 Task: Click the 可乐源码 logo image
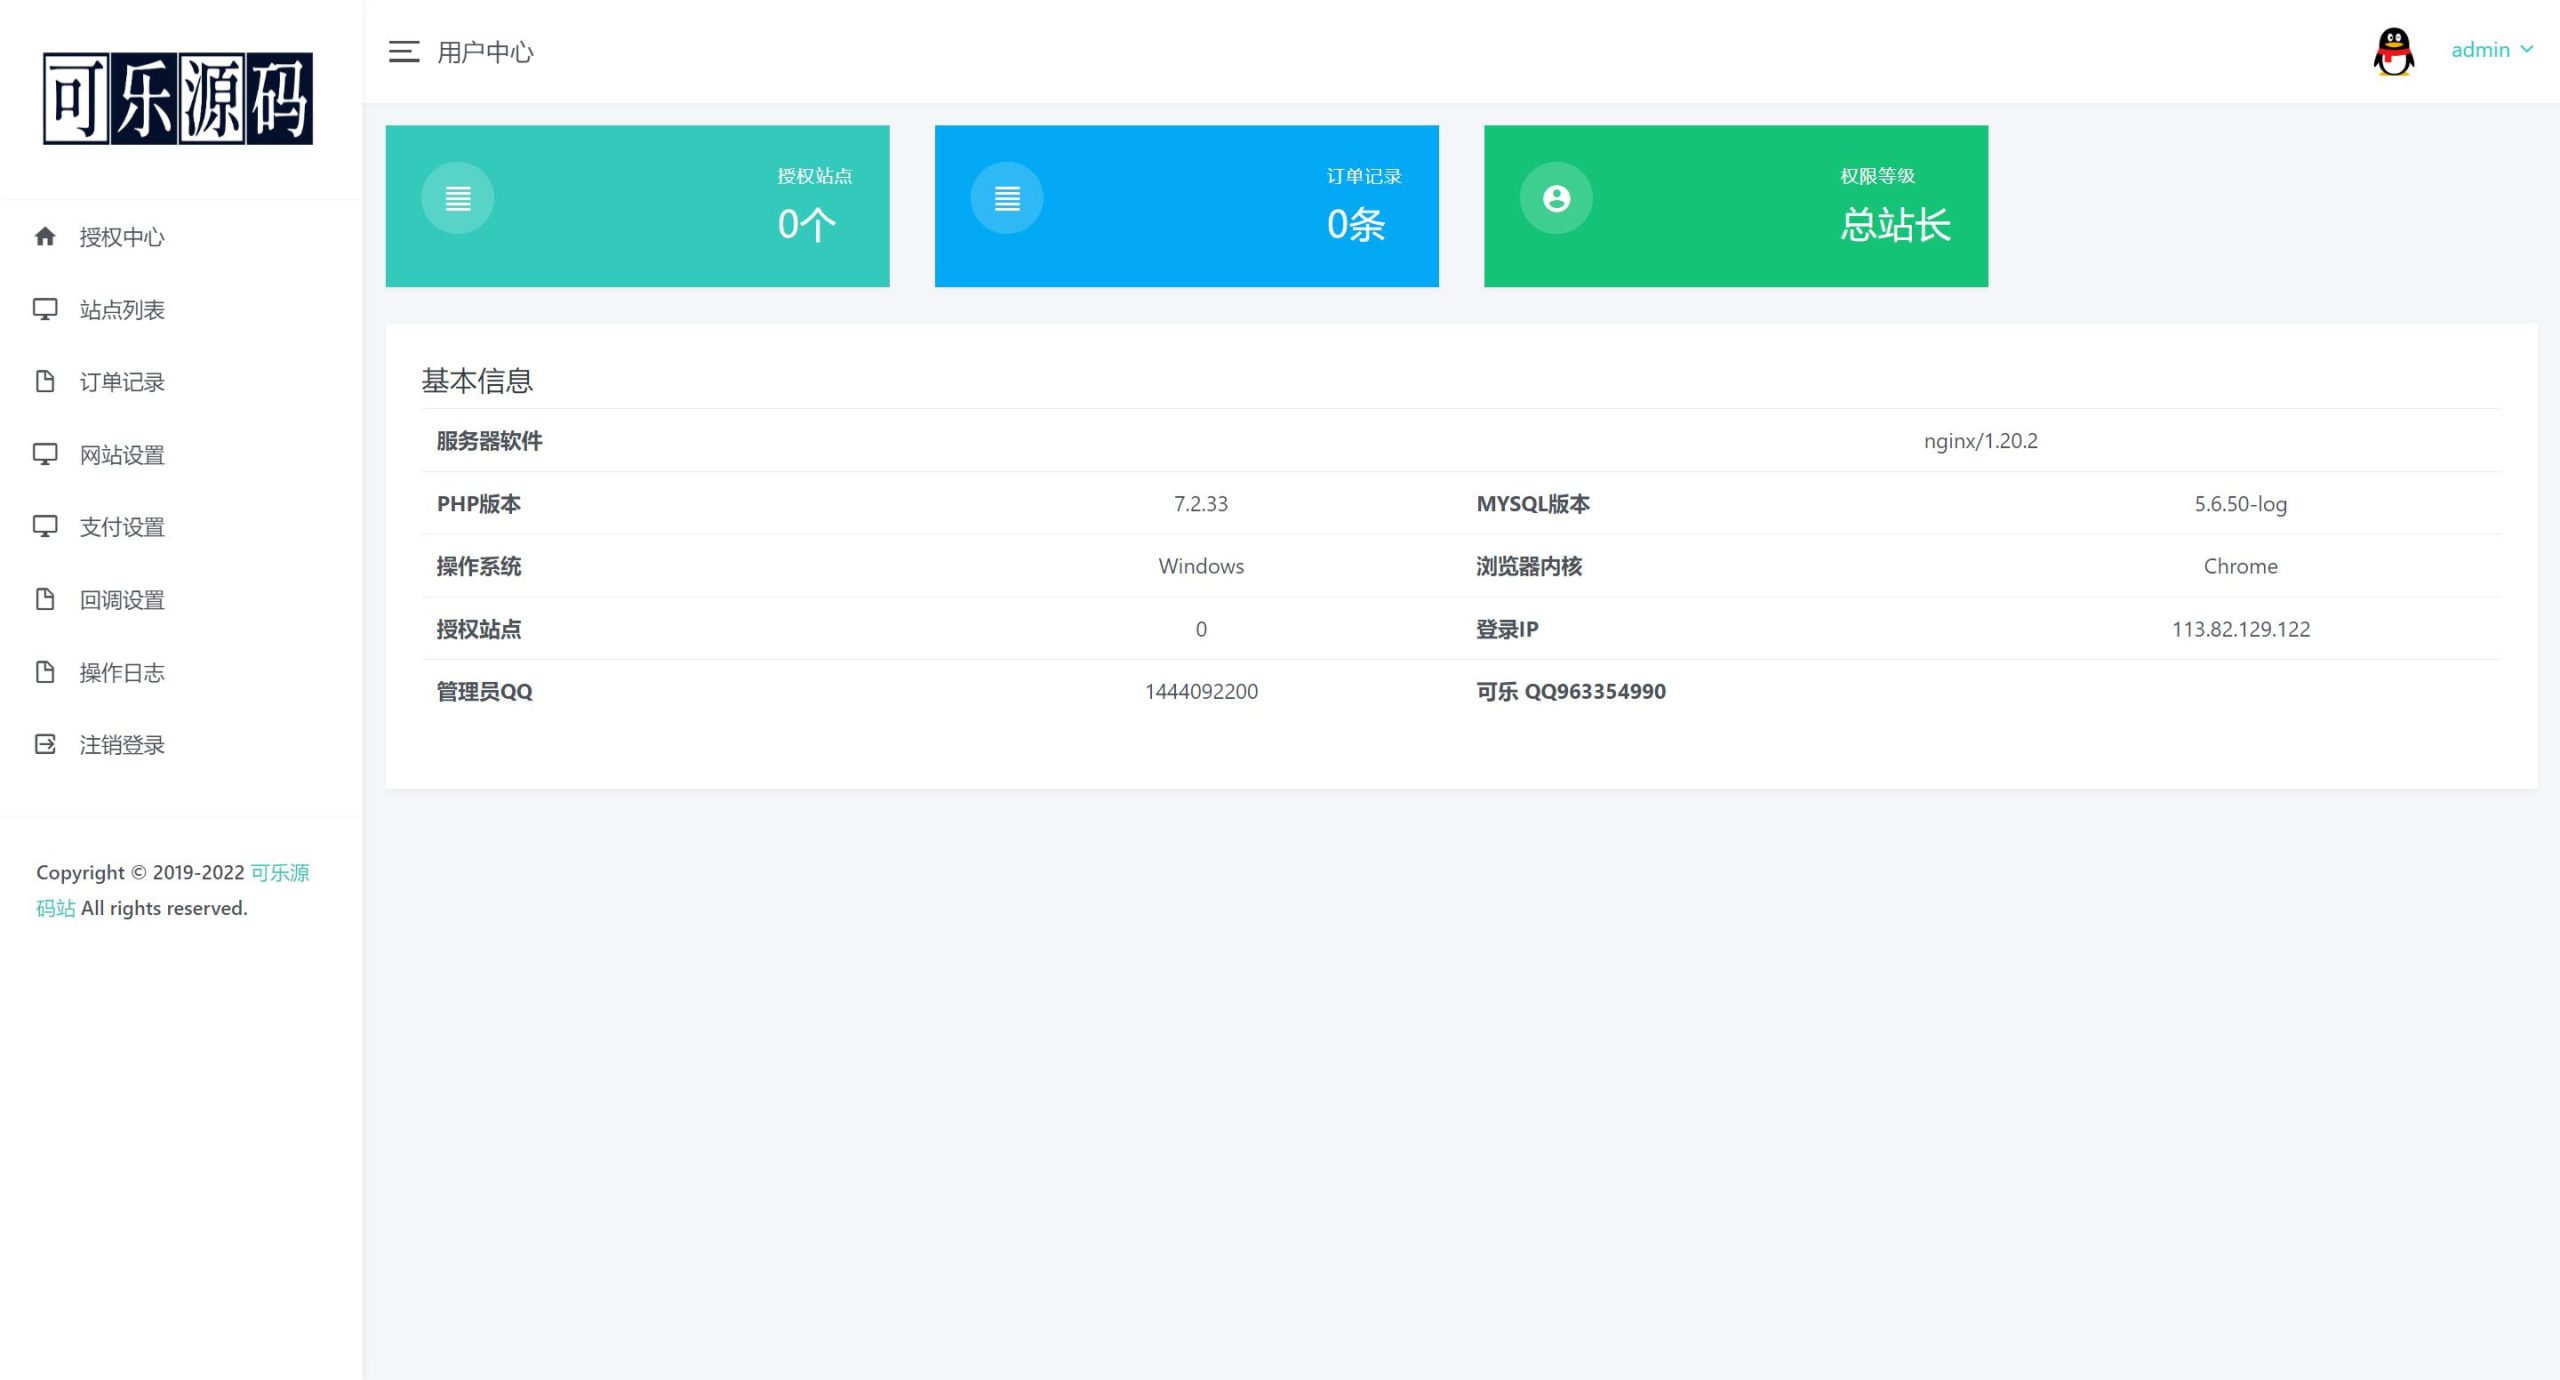point(178,98)
